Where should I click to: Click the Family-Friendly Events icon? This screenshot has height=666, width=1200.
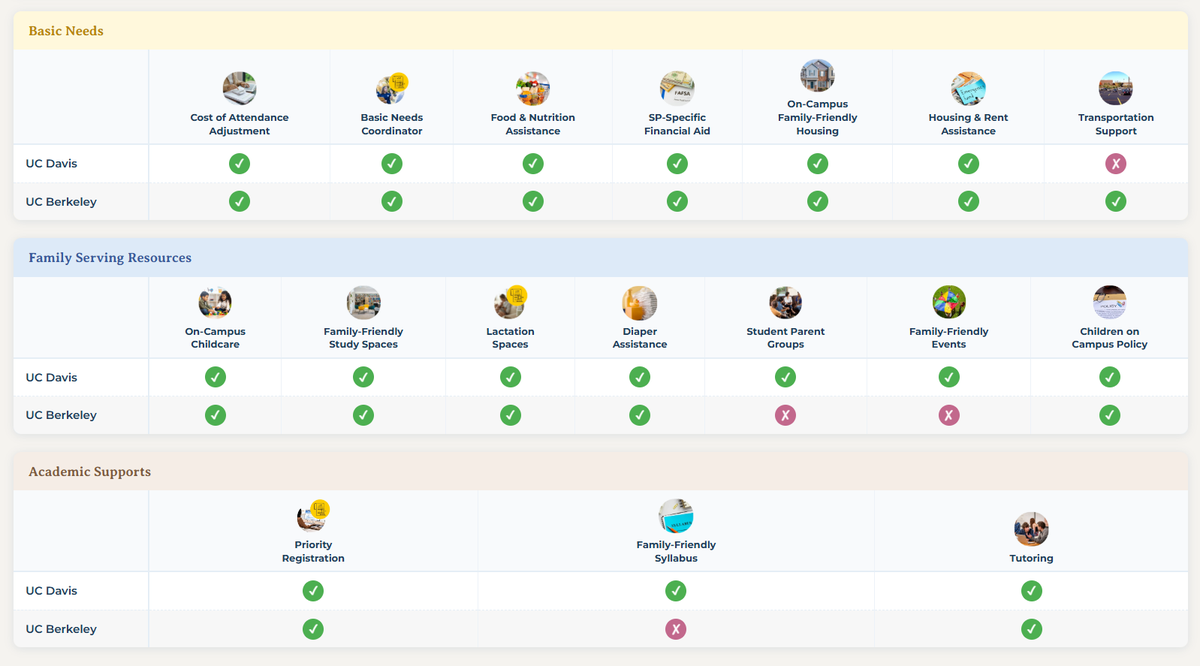point(949,303)
